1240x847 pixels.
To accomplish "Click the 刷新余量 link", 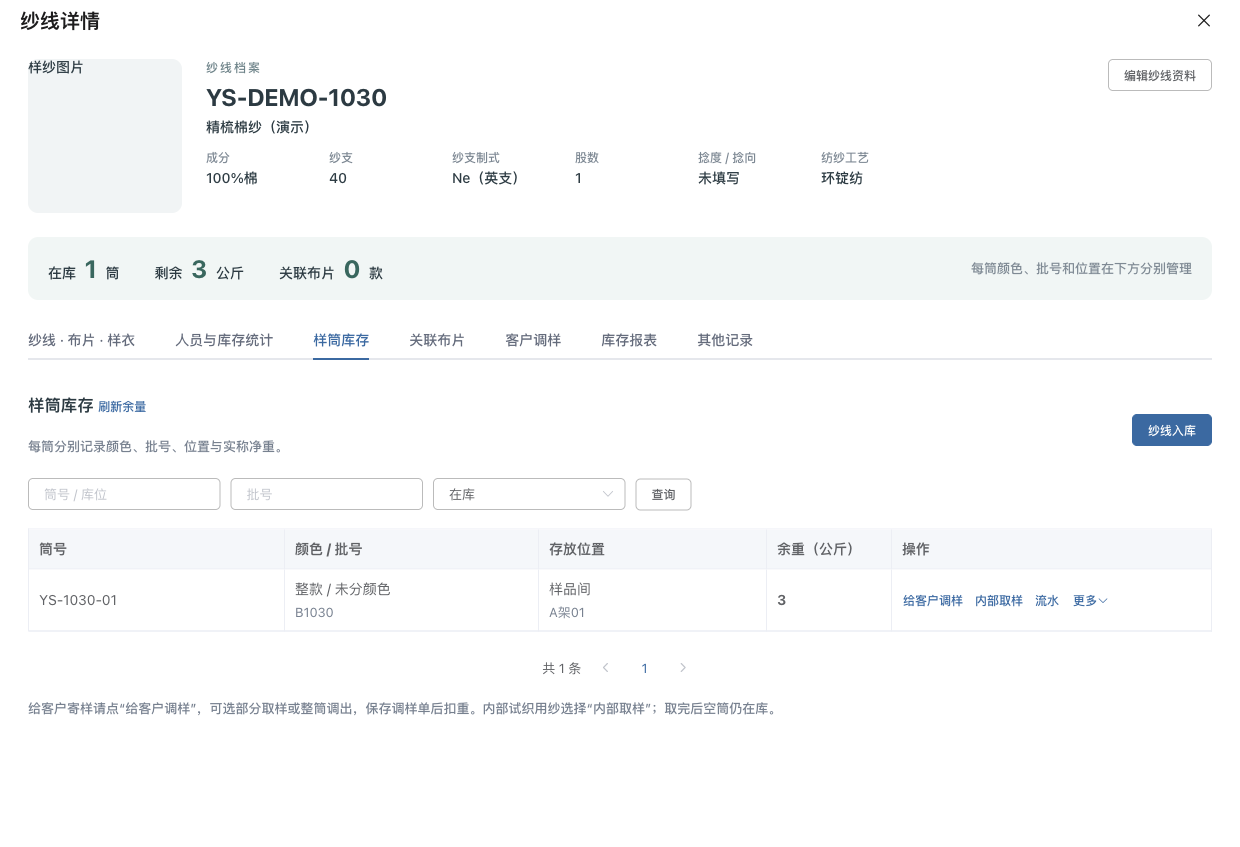I will click(122, 407).
